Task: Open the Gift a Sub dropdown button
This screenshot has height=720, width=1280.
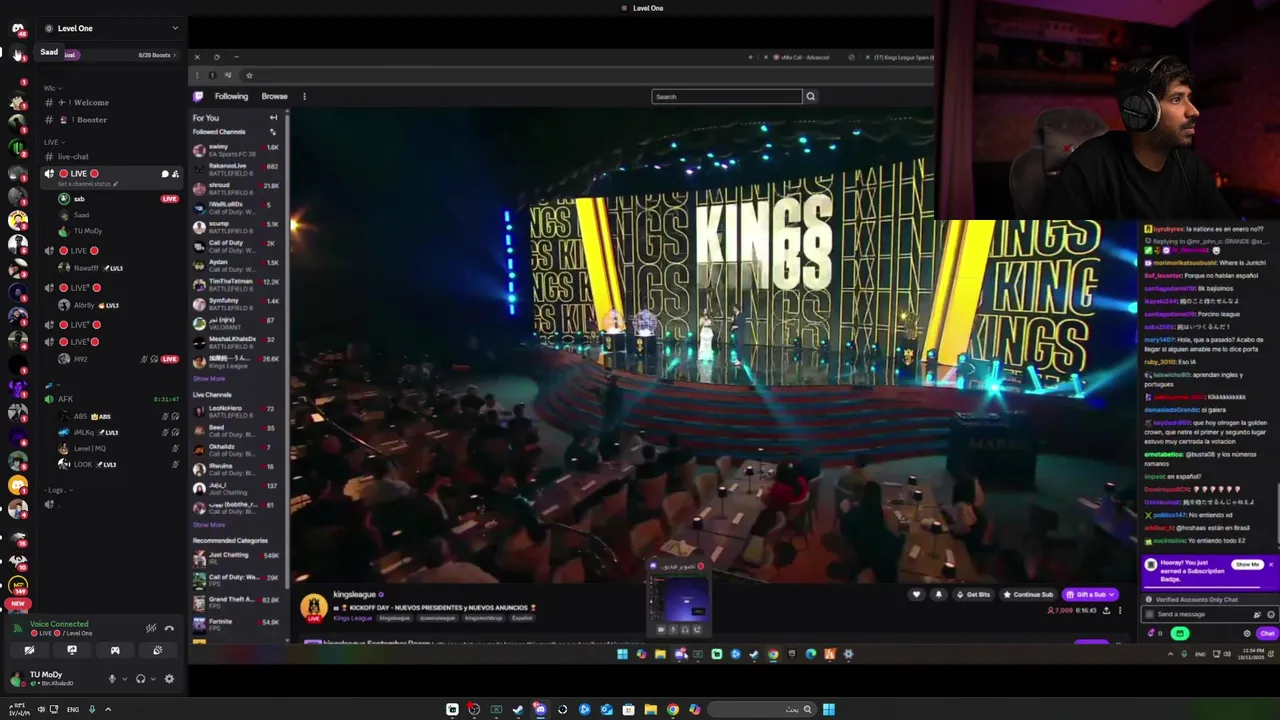Action: pyautogui.click(x=1090, y=595)
